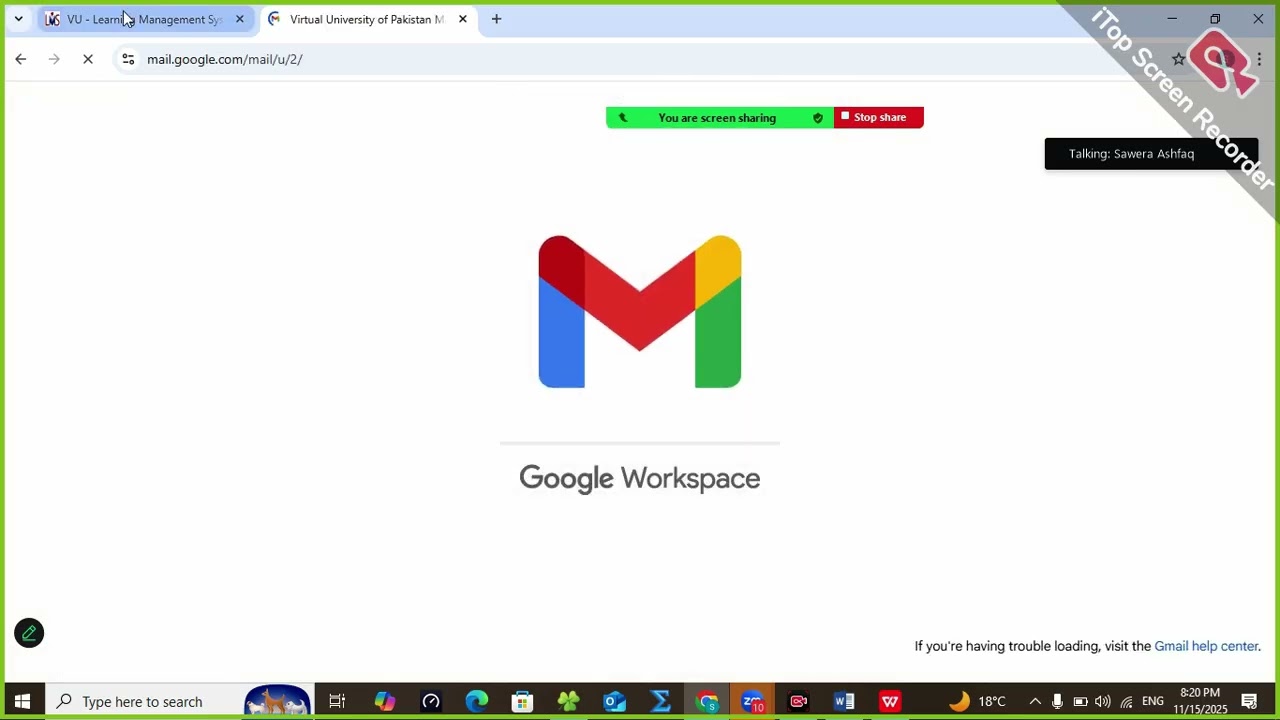The width and height of the screenshot is (1280, 720).
Task: Open the tab search dropdown arrow
Action: (x=18, y=19)
